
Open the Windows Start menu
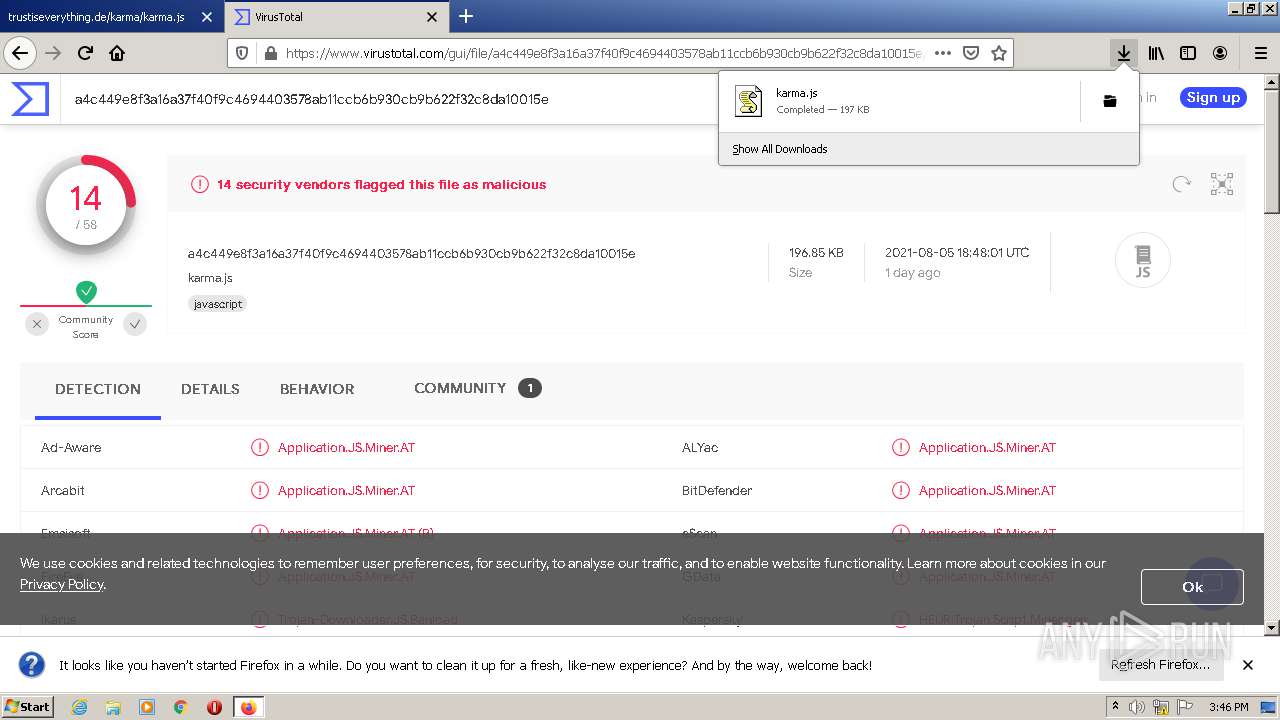[x=27, y=707]
